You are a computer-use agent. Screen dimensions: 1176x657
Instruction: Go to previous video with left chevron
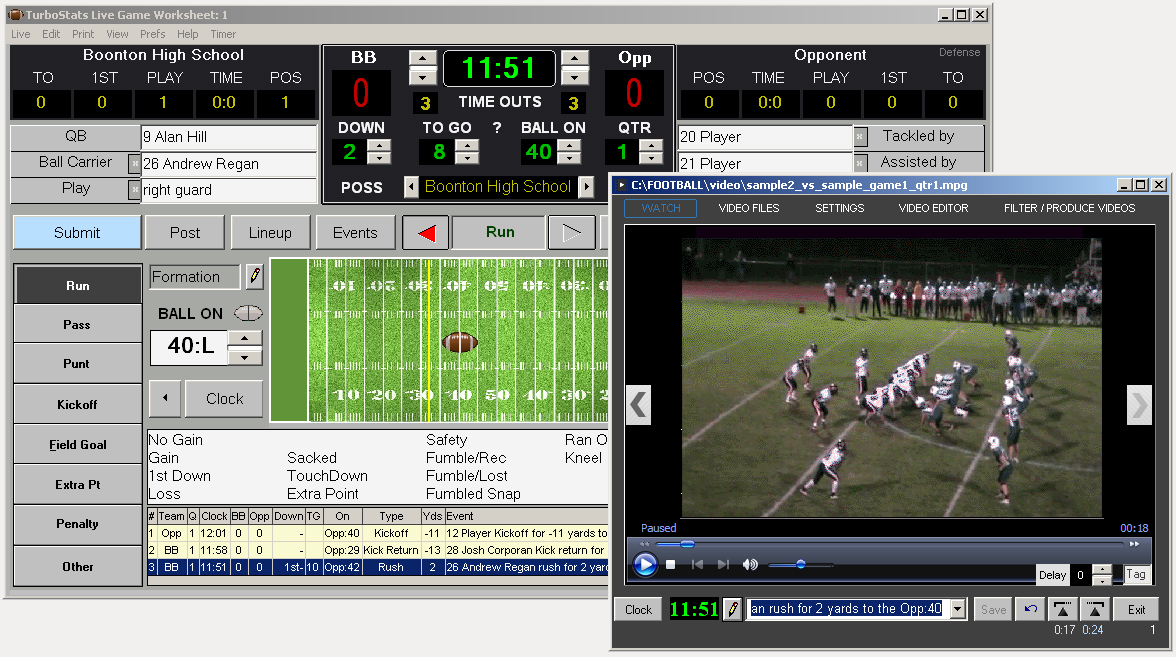pyautogui.click(x=638, y=405)
